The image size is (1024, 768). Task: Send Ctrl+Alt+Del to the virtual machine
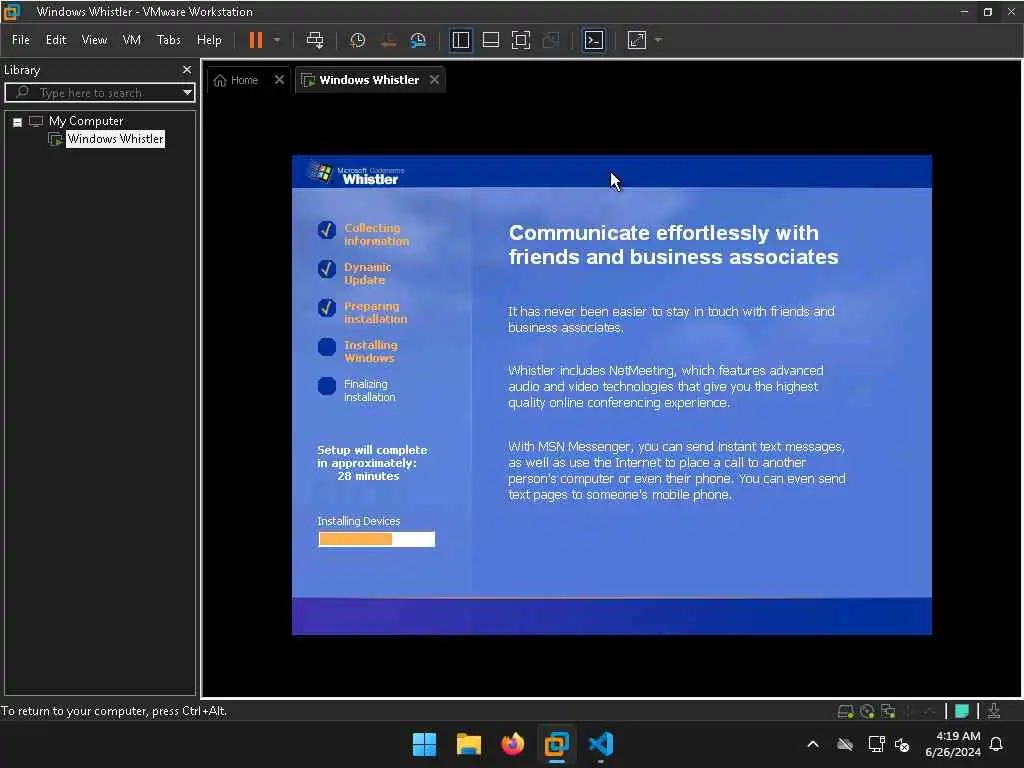click(x=315, y=40)
